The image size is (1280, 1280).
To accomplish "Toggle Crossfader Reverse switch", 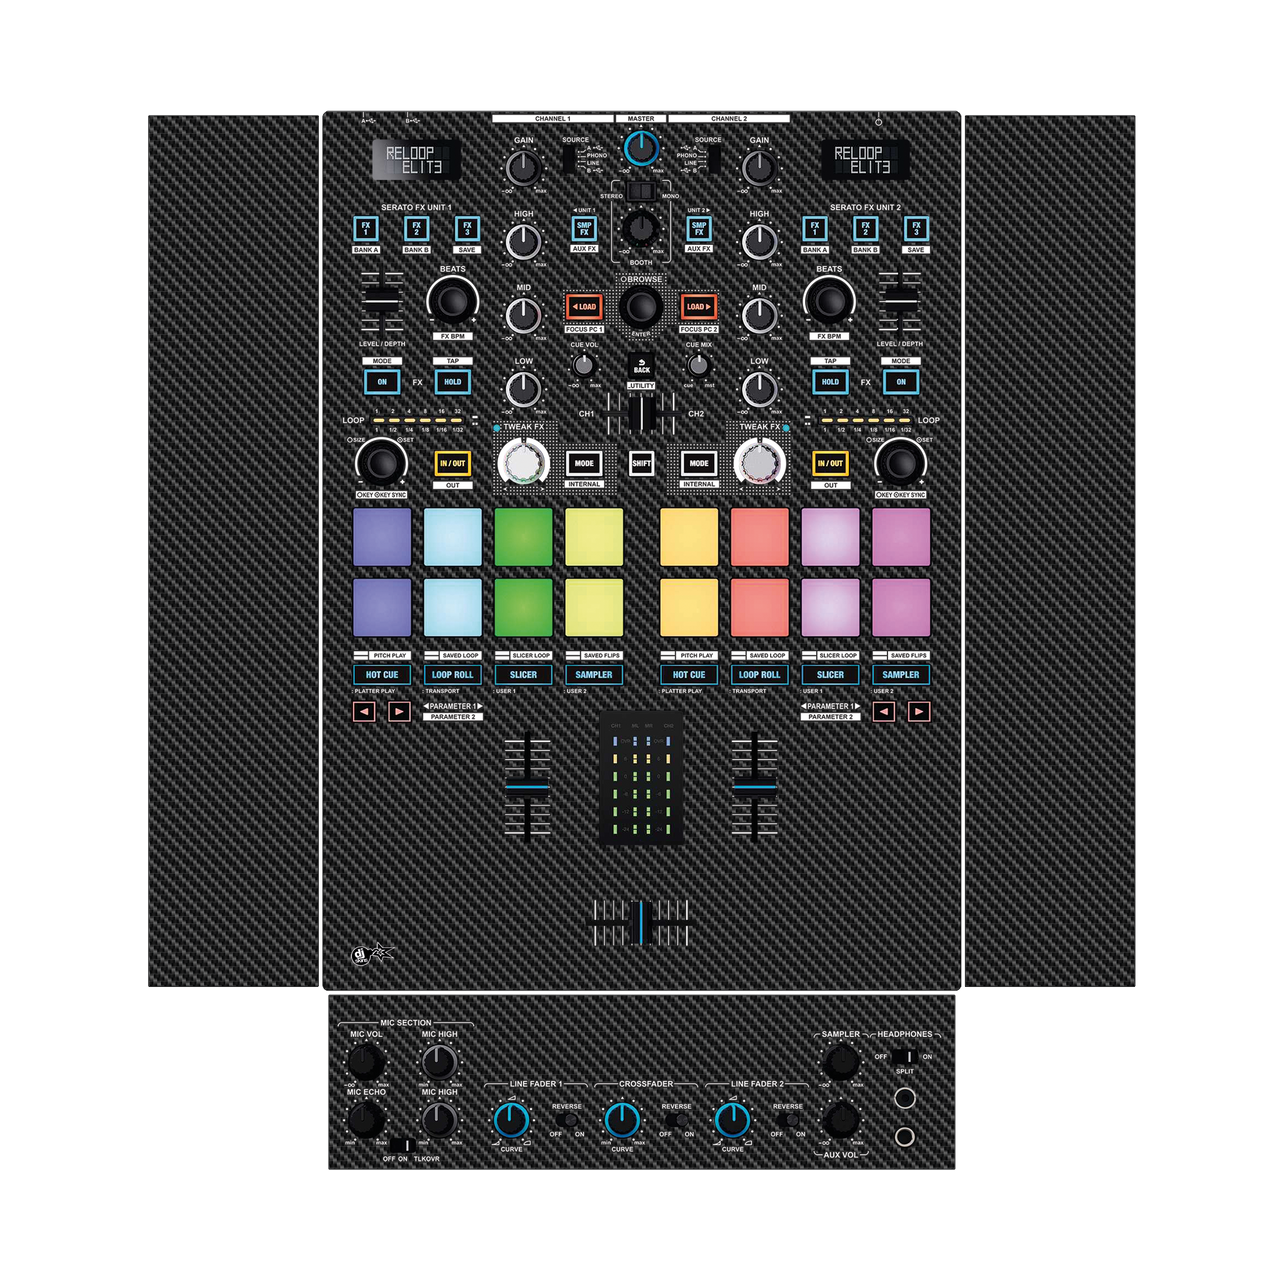I will [x=677, y=1121].
